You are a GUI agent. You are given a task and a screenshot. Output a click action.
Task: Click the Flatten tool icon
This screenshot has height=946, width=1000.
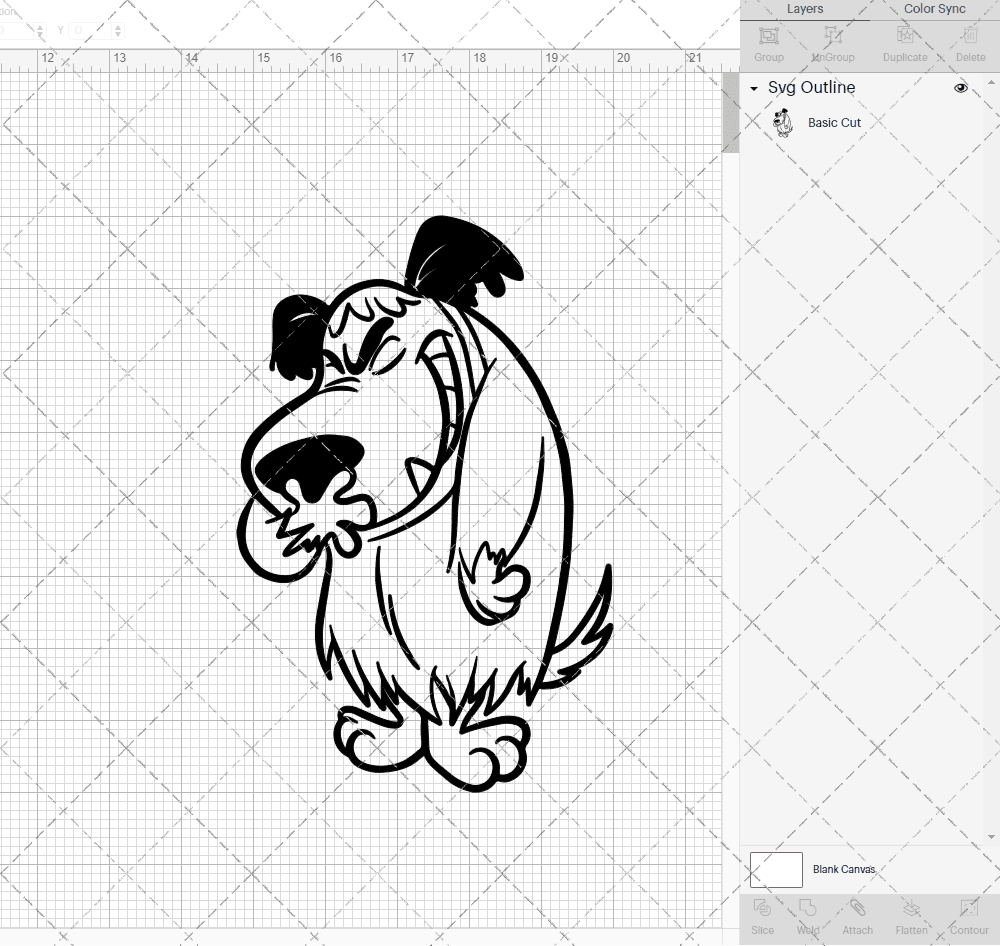point(911,908)
